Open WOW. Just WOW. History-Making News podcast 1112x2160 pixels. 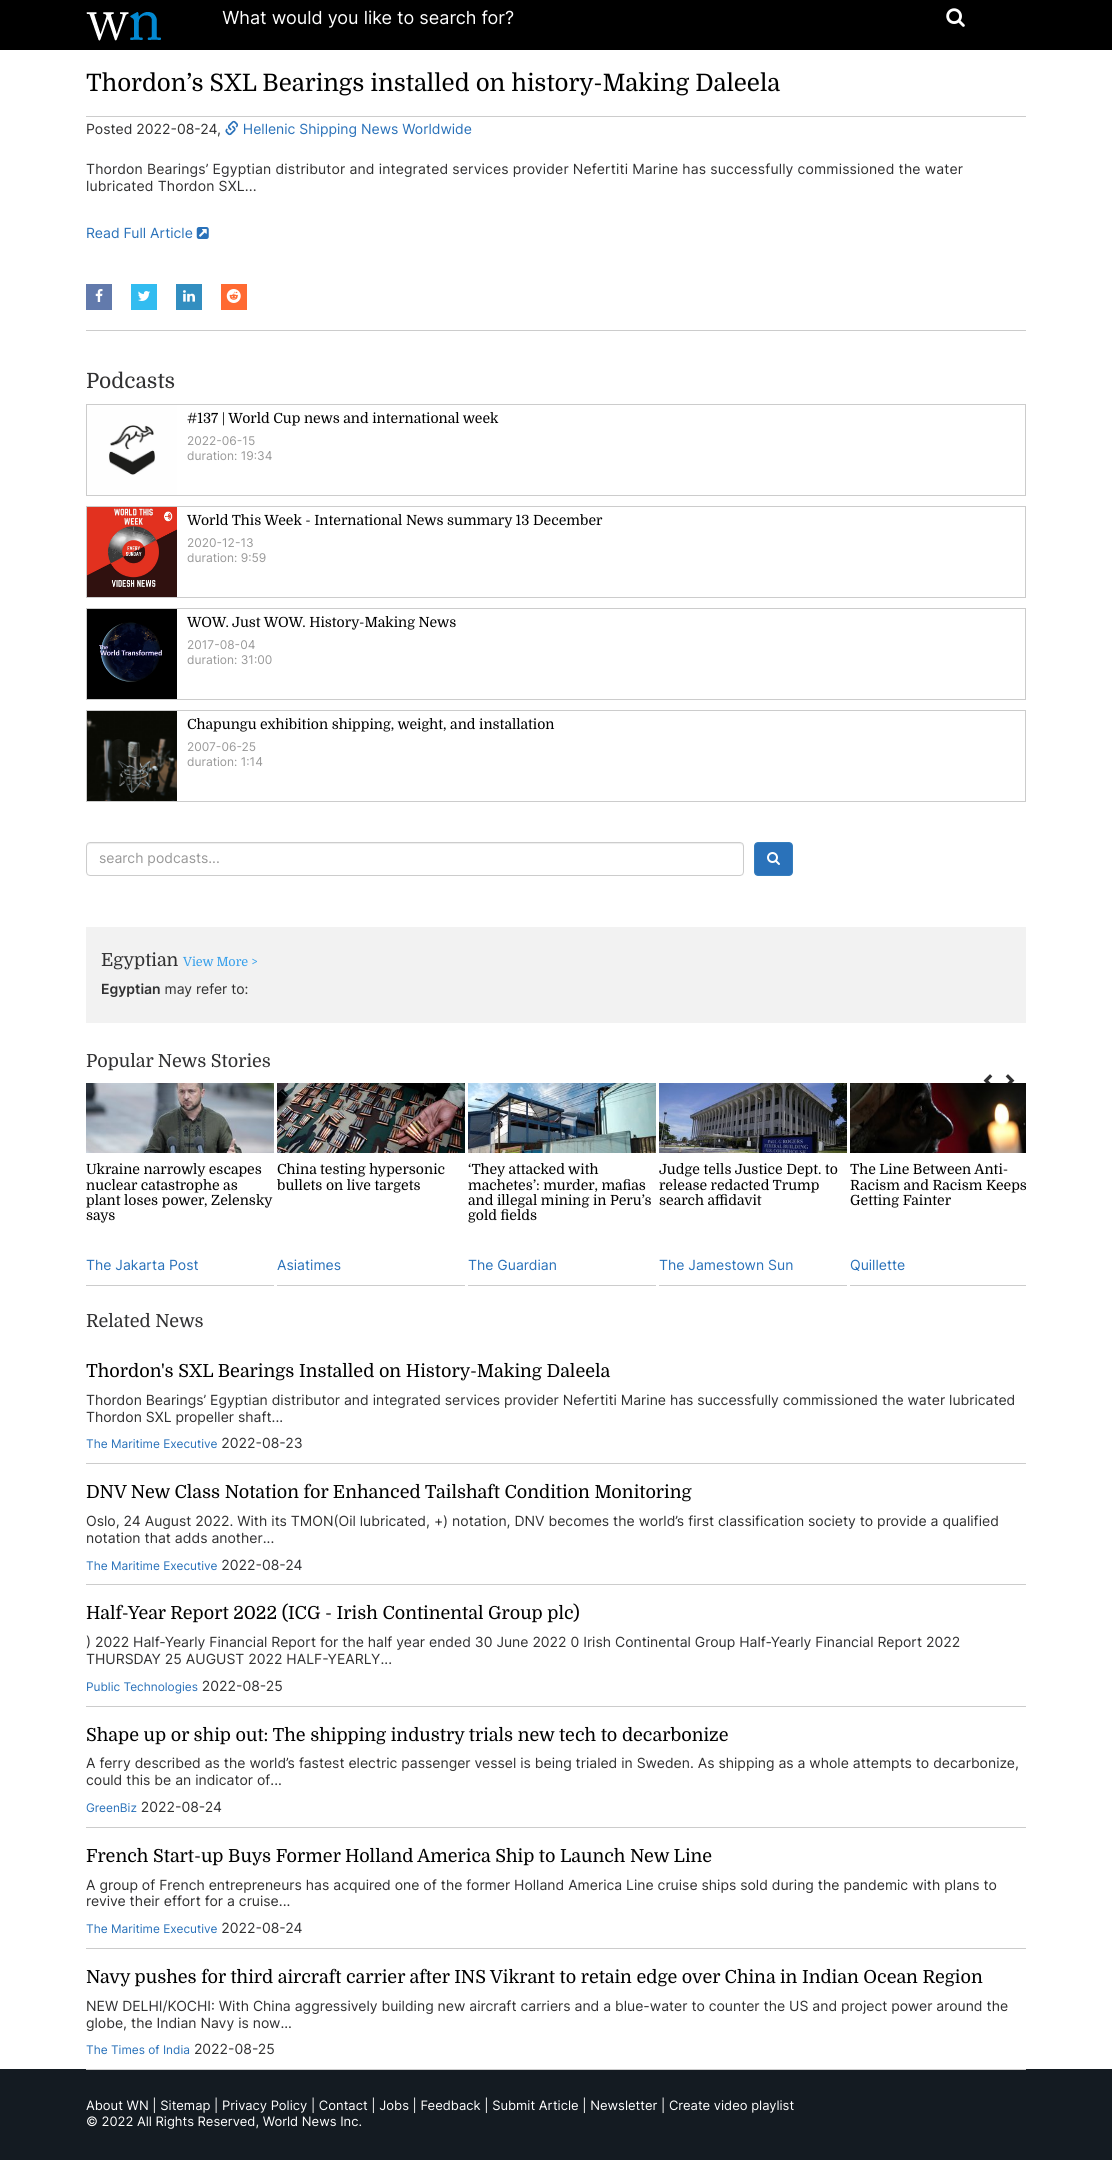pyautogui.click(x=321, y=622)
